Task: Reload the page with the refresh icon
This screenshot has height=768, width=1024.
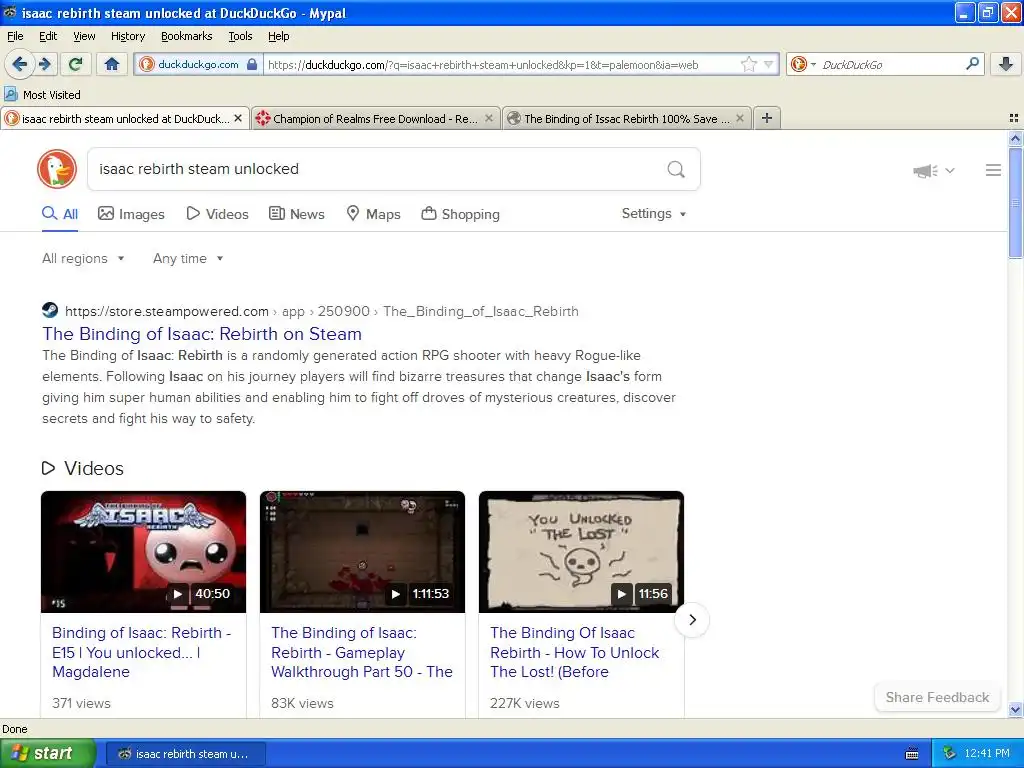Action: [x=75, y=64]
